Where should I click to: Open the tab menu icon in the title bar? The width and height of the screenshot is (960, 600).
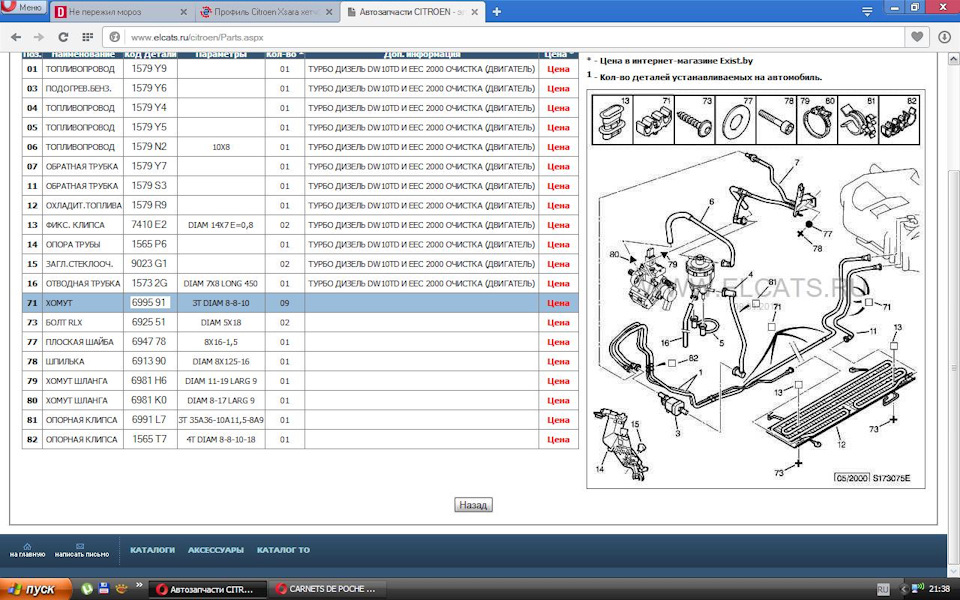867,12
